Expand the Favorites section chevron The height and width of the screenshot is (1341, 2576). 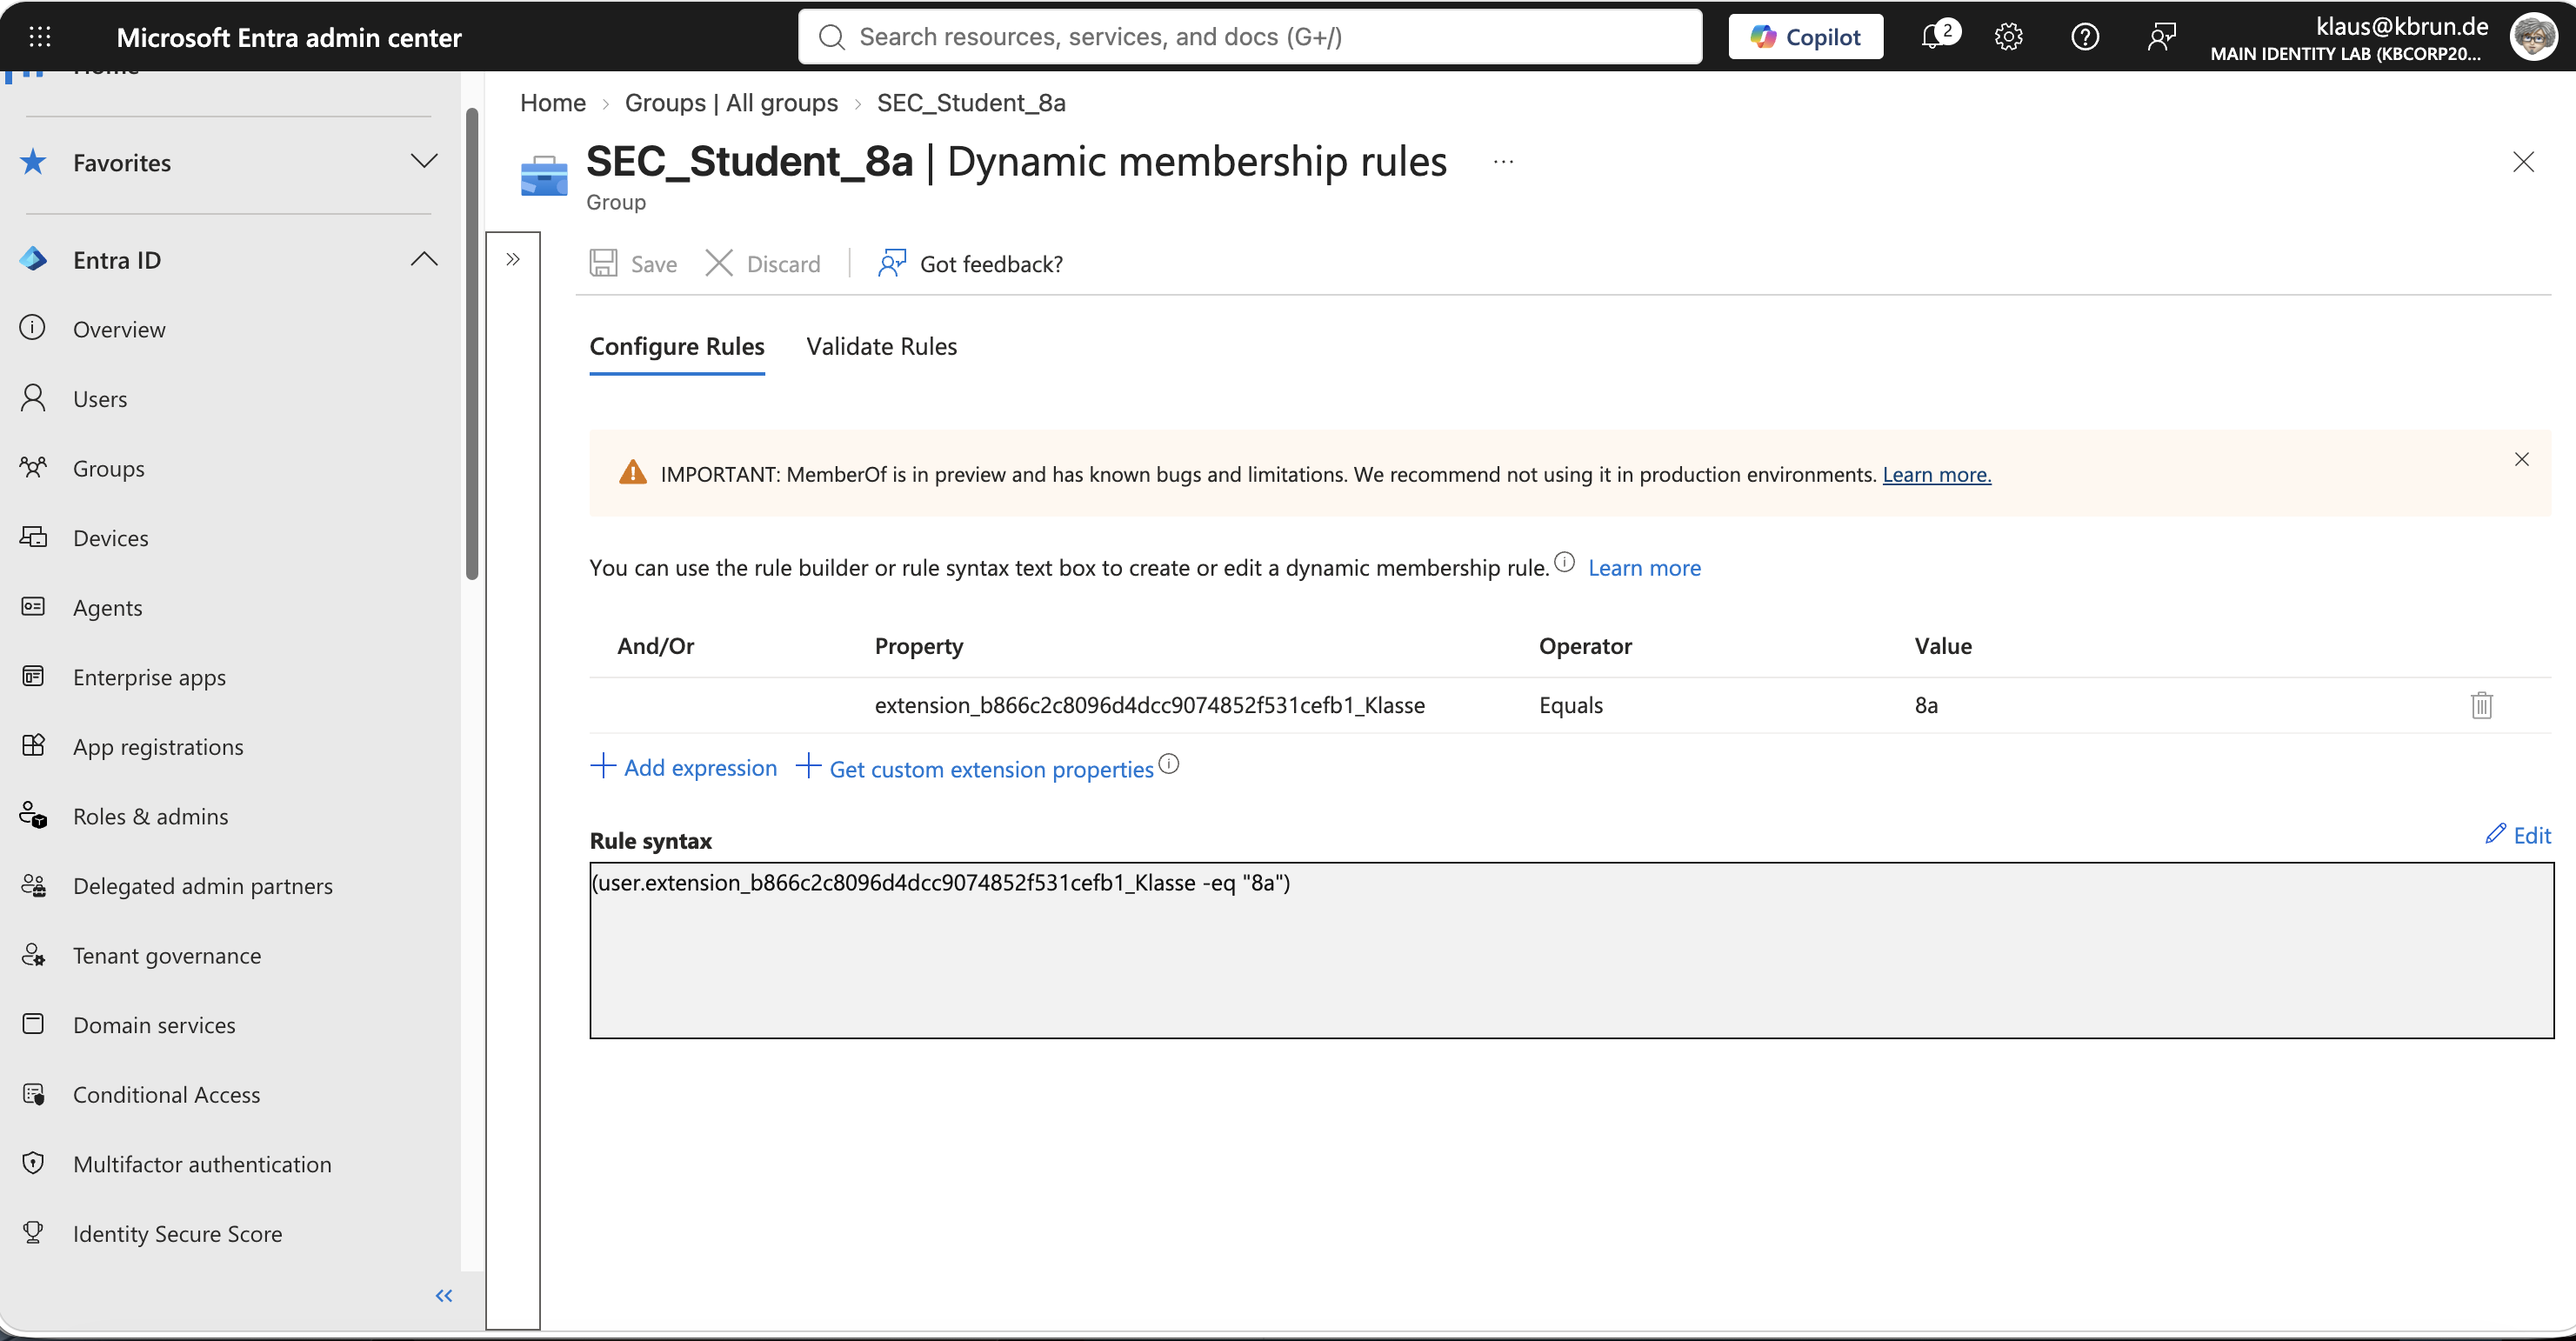point(424,161)
